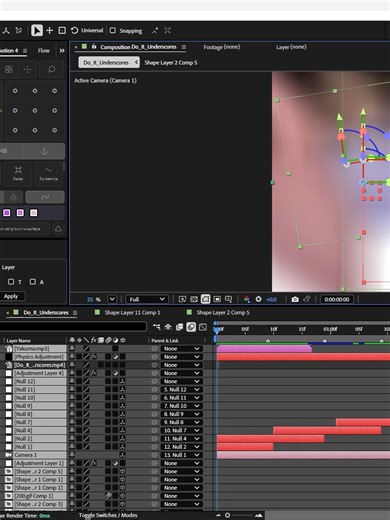390x520 pixels.
Task: Click the Do_It_Underscores breadcrumb button
Action: 109,62
